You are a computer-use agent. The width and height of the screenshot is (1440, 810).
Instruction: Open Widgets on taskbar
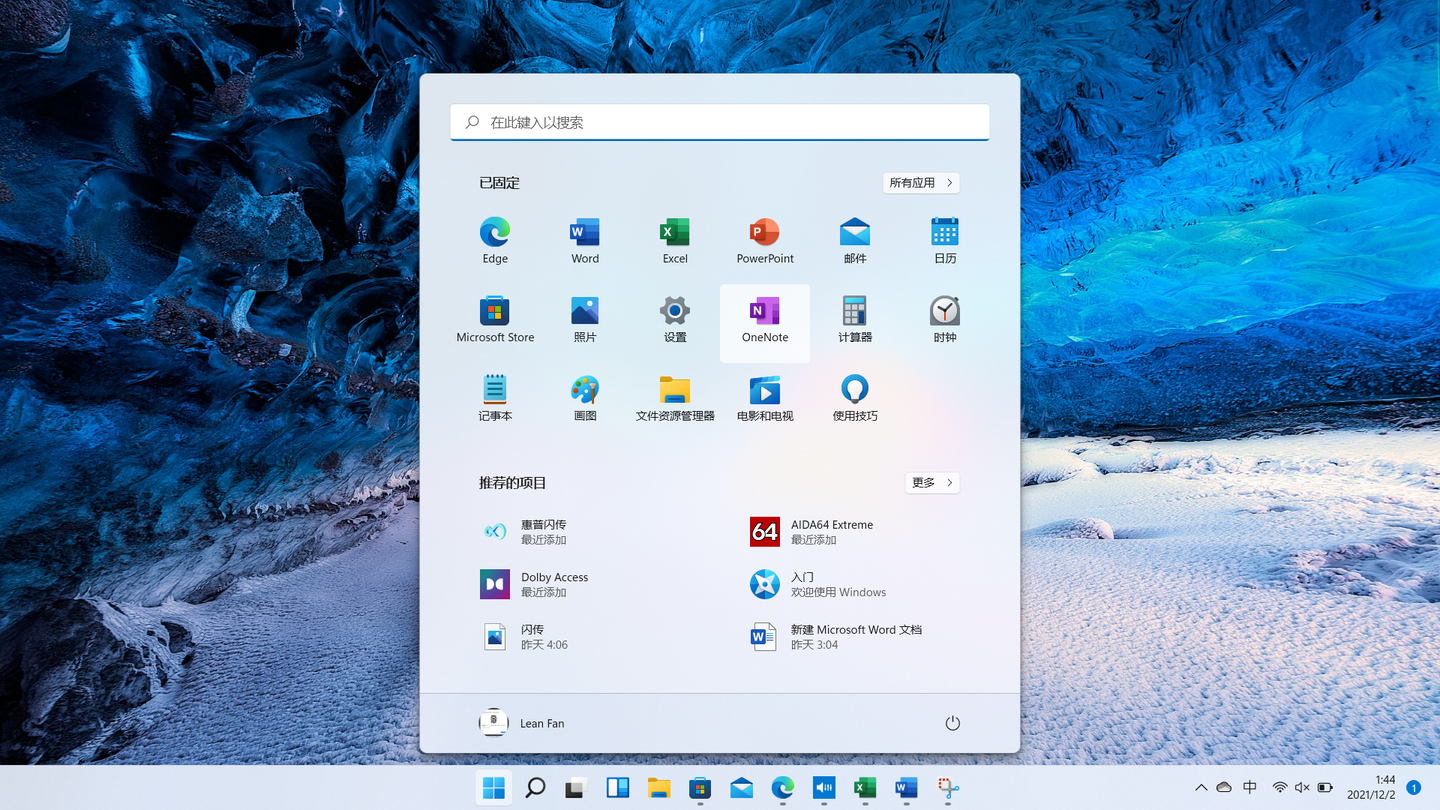pos(617,788)
